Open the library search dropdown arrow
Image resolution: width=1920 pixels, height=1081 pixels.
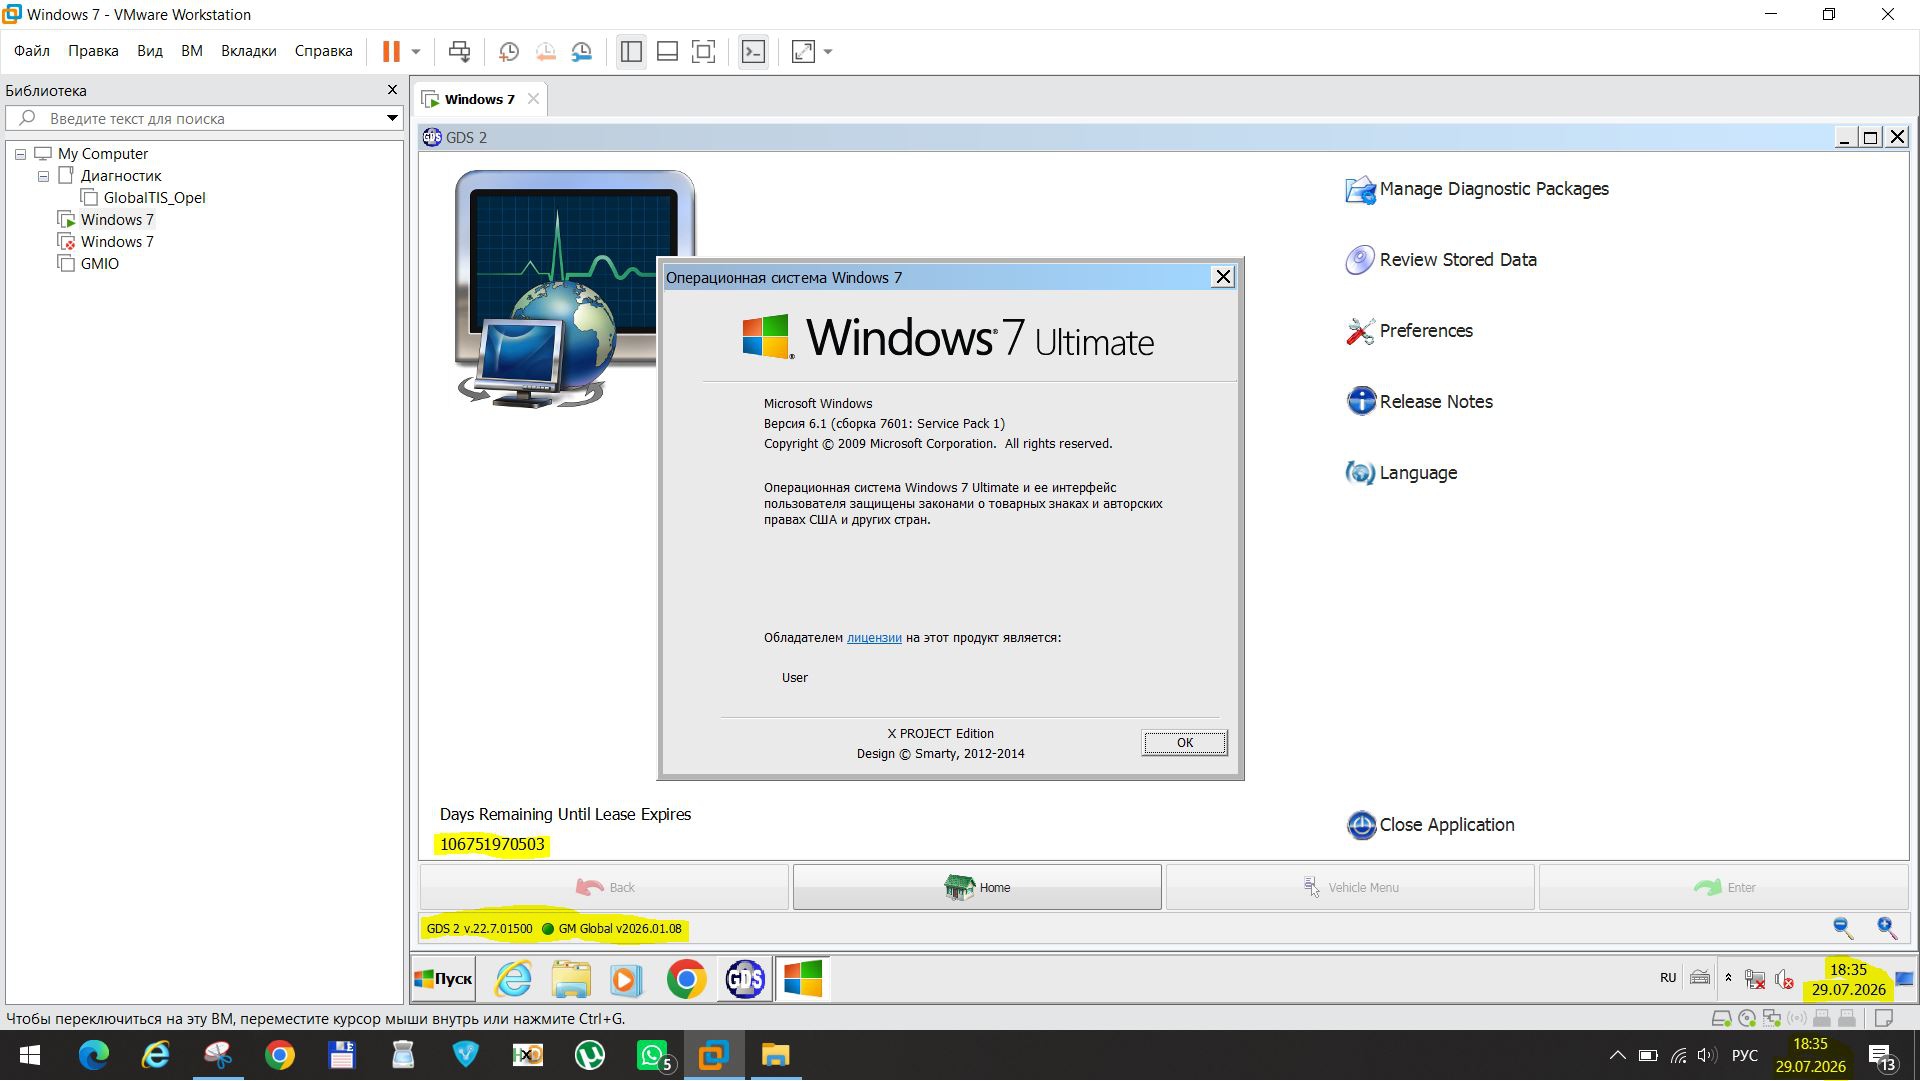[392, 118]
